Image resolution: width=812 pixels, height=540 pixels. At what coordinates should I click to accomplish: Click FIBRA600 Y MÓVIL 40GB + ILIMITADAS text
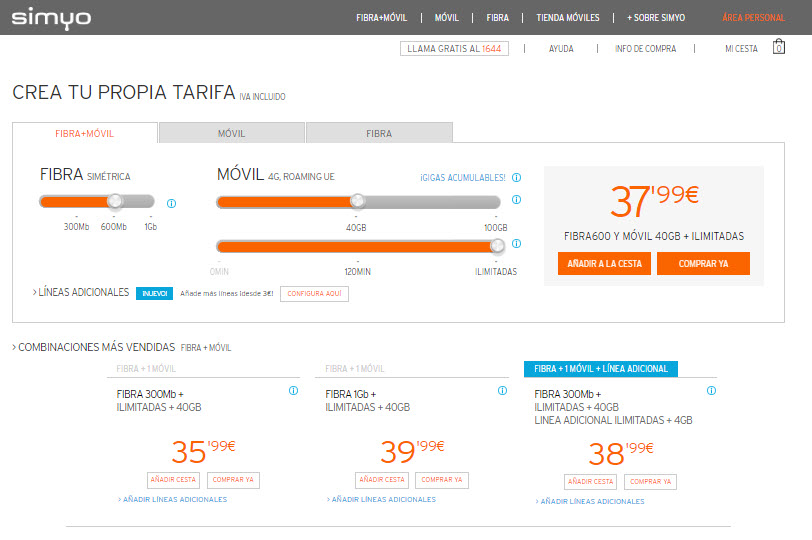click(x=654, y=236)
